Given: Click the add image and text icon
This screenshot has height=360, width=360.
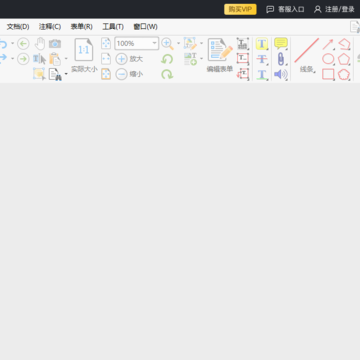Looking at the screenshot, I should point(190,59).
